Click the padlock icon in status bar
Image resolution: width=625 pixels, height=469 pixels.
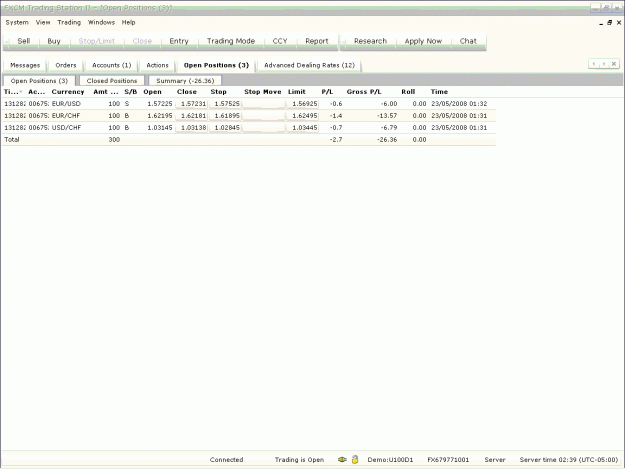(x=355, y=459)
